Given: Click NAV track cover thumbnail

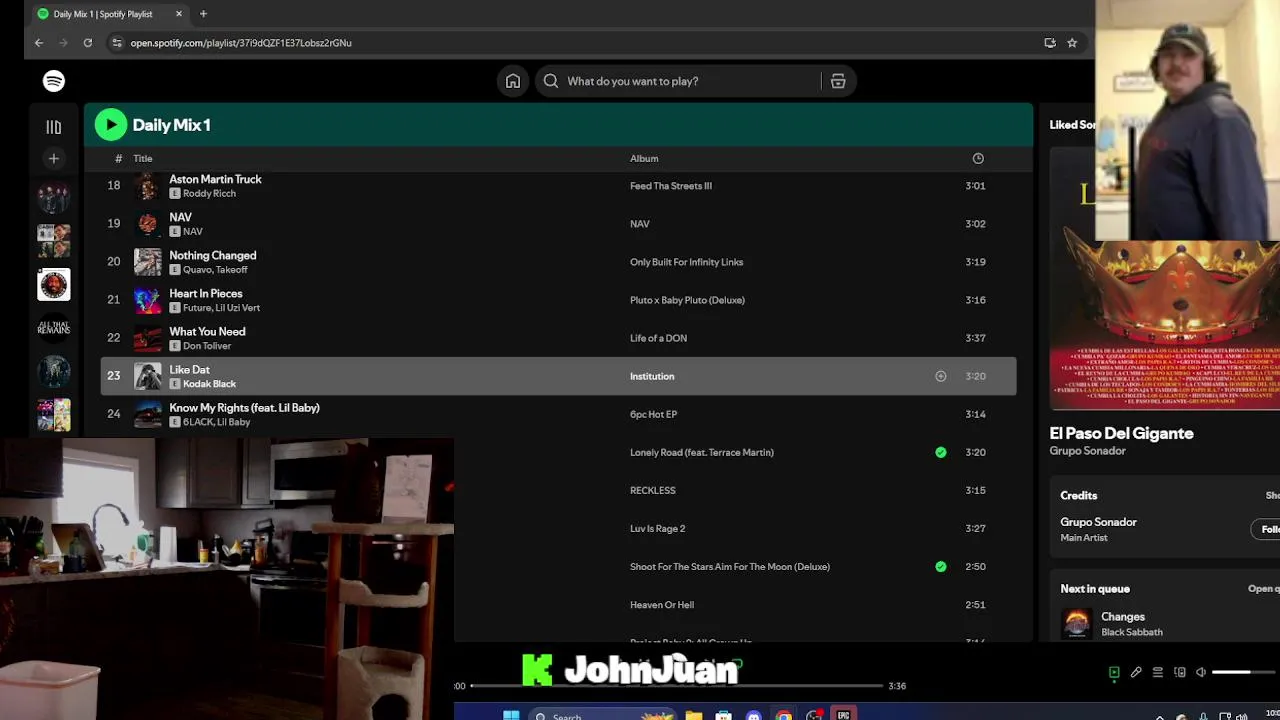Looking at the screenshot, I should tap(148, 224).
